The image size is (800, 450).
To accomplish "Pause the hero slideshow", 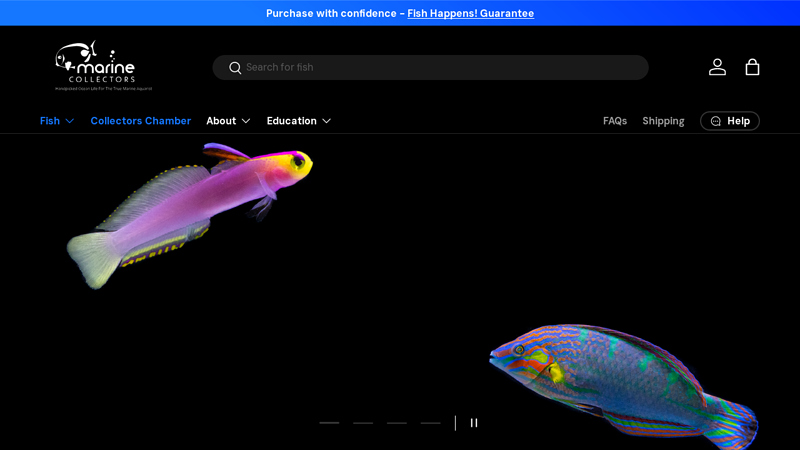I will tap(474, 423).
